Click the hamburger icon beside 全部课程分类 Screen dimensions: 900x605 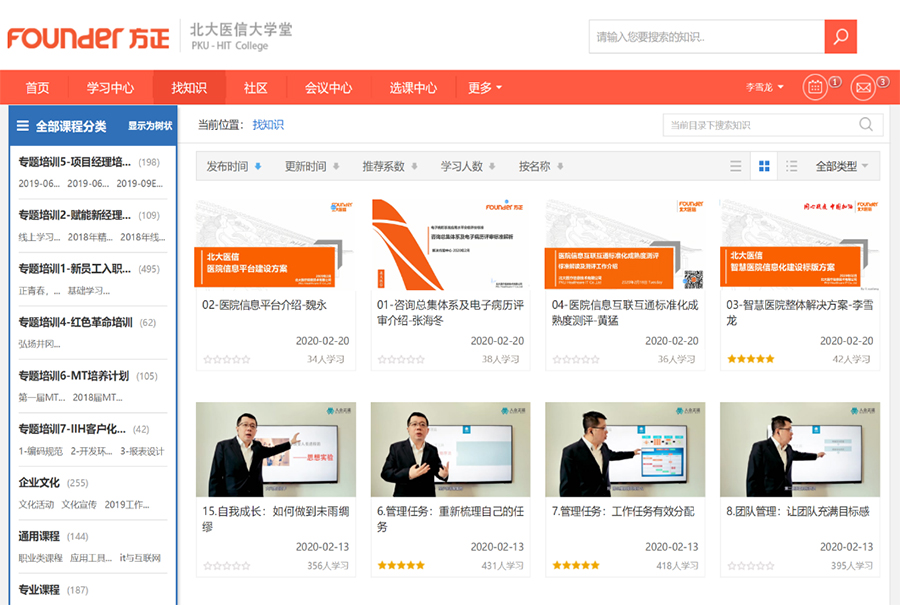click(x=23, y=126)
